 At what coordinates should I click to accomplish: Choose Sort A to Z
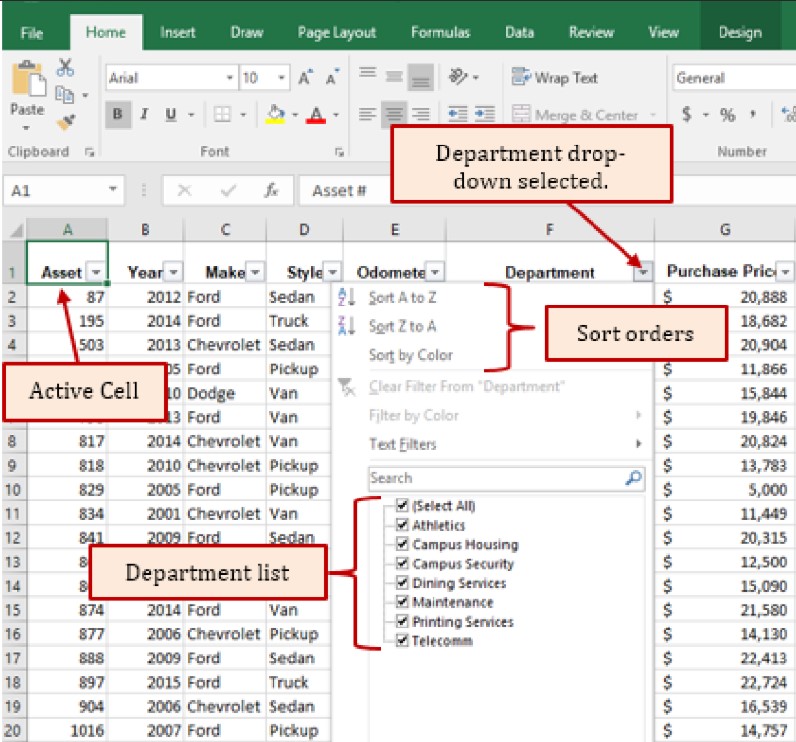click(x=402, y=297)
